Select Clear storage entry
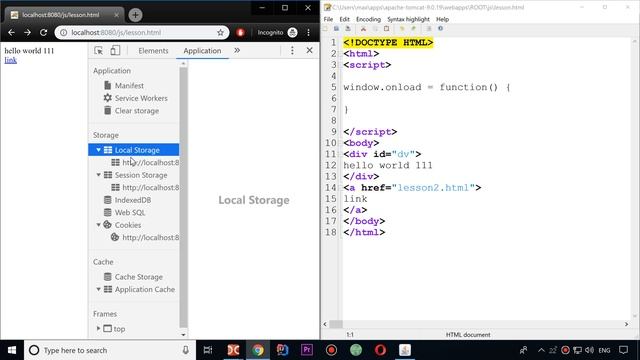The image size is (640, 360). click(x=137, y=111)
